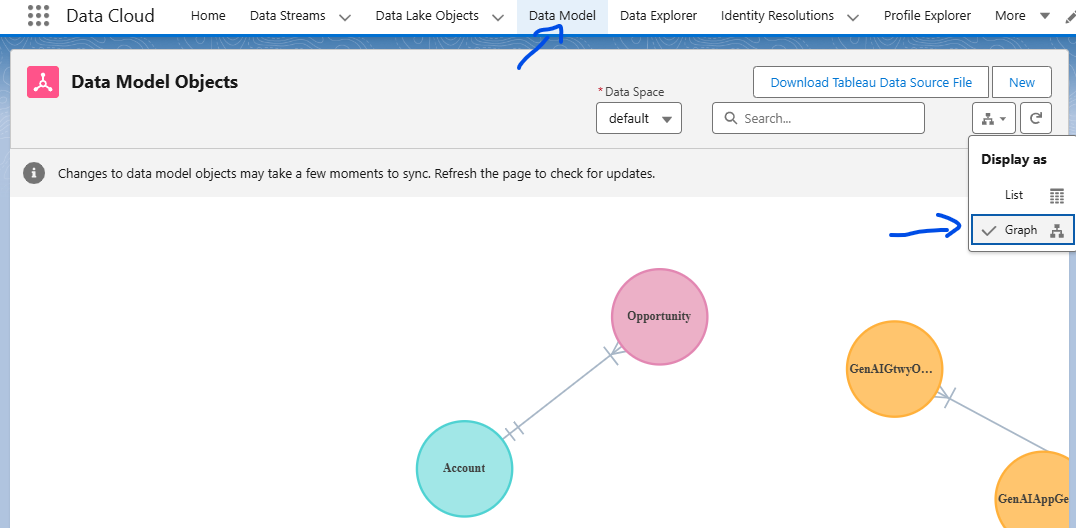Switch to the Data Explorer tab
The image size is (1076, 528).
pyautogui.click(x=658, y=16)
